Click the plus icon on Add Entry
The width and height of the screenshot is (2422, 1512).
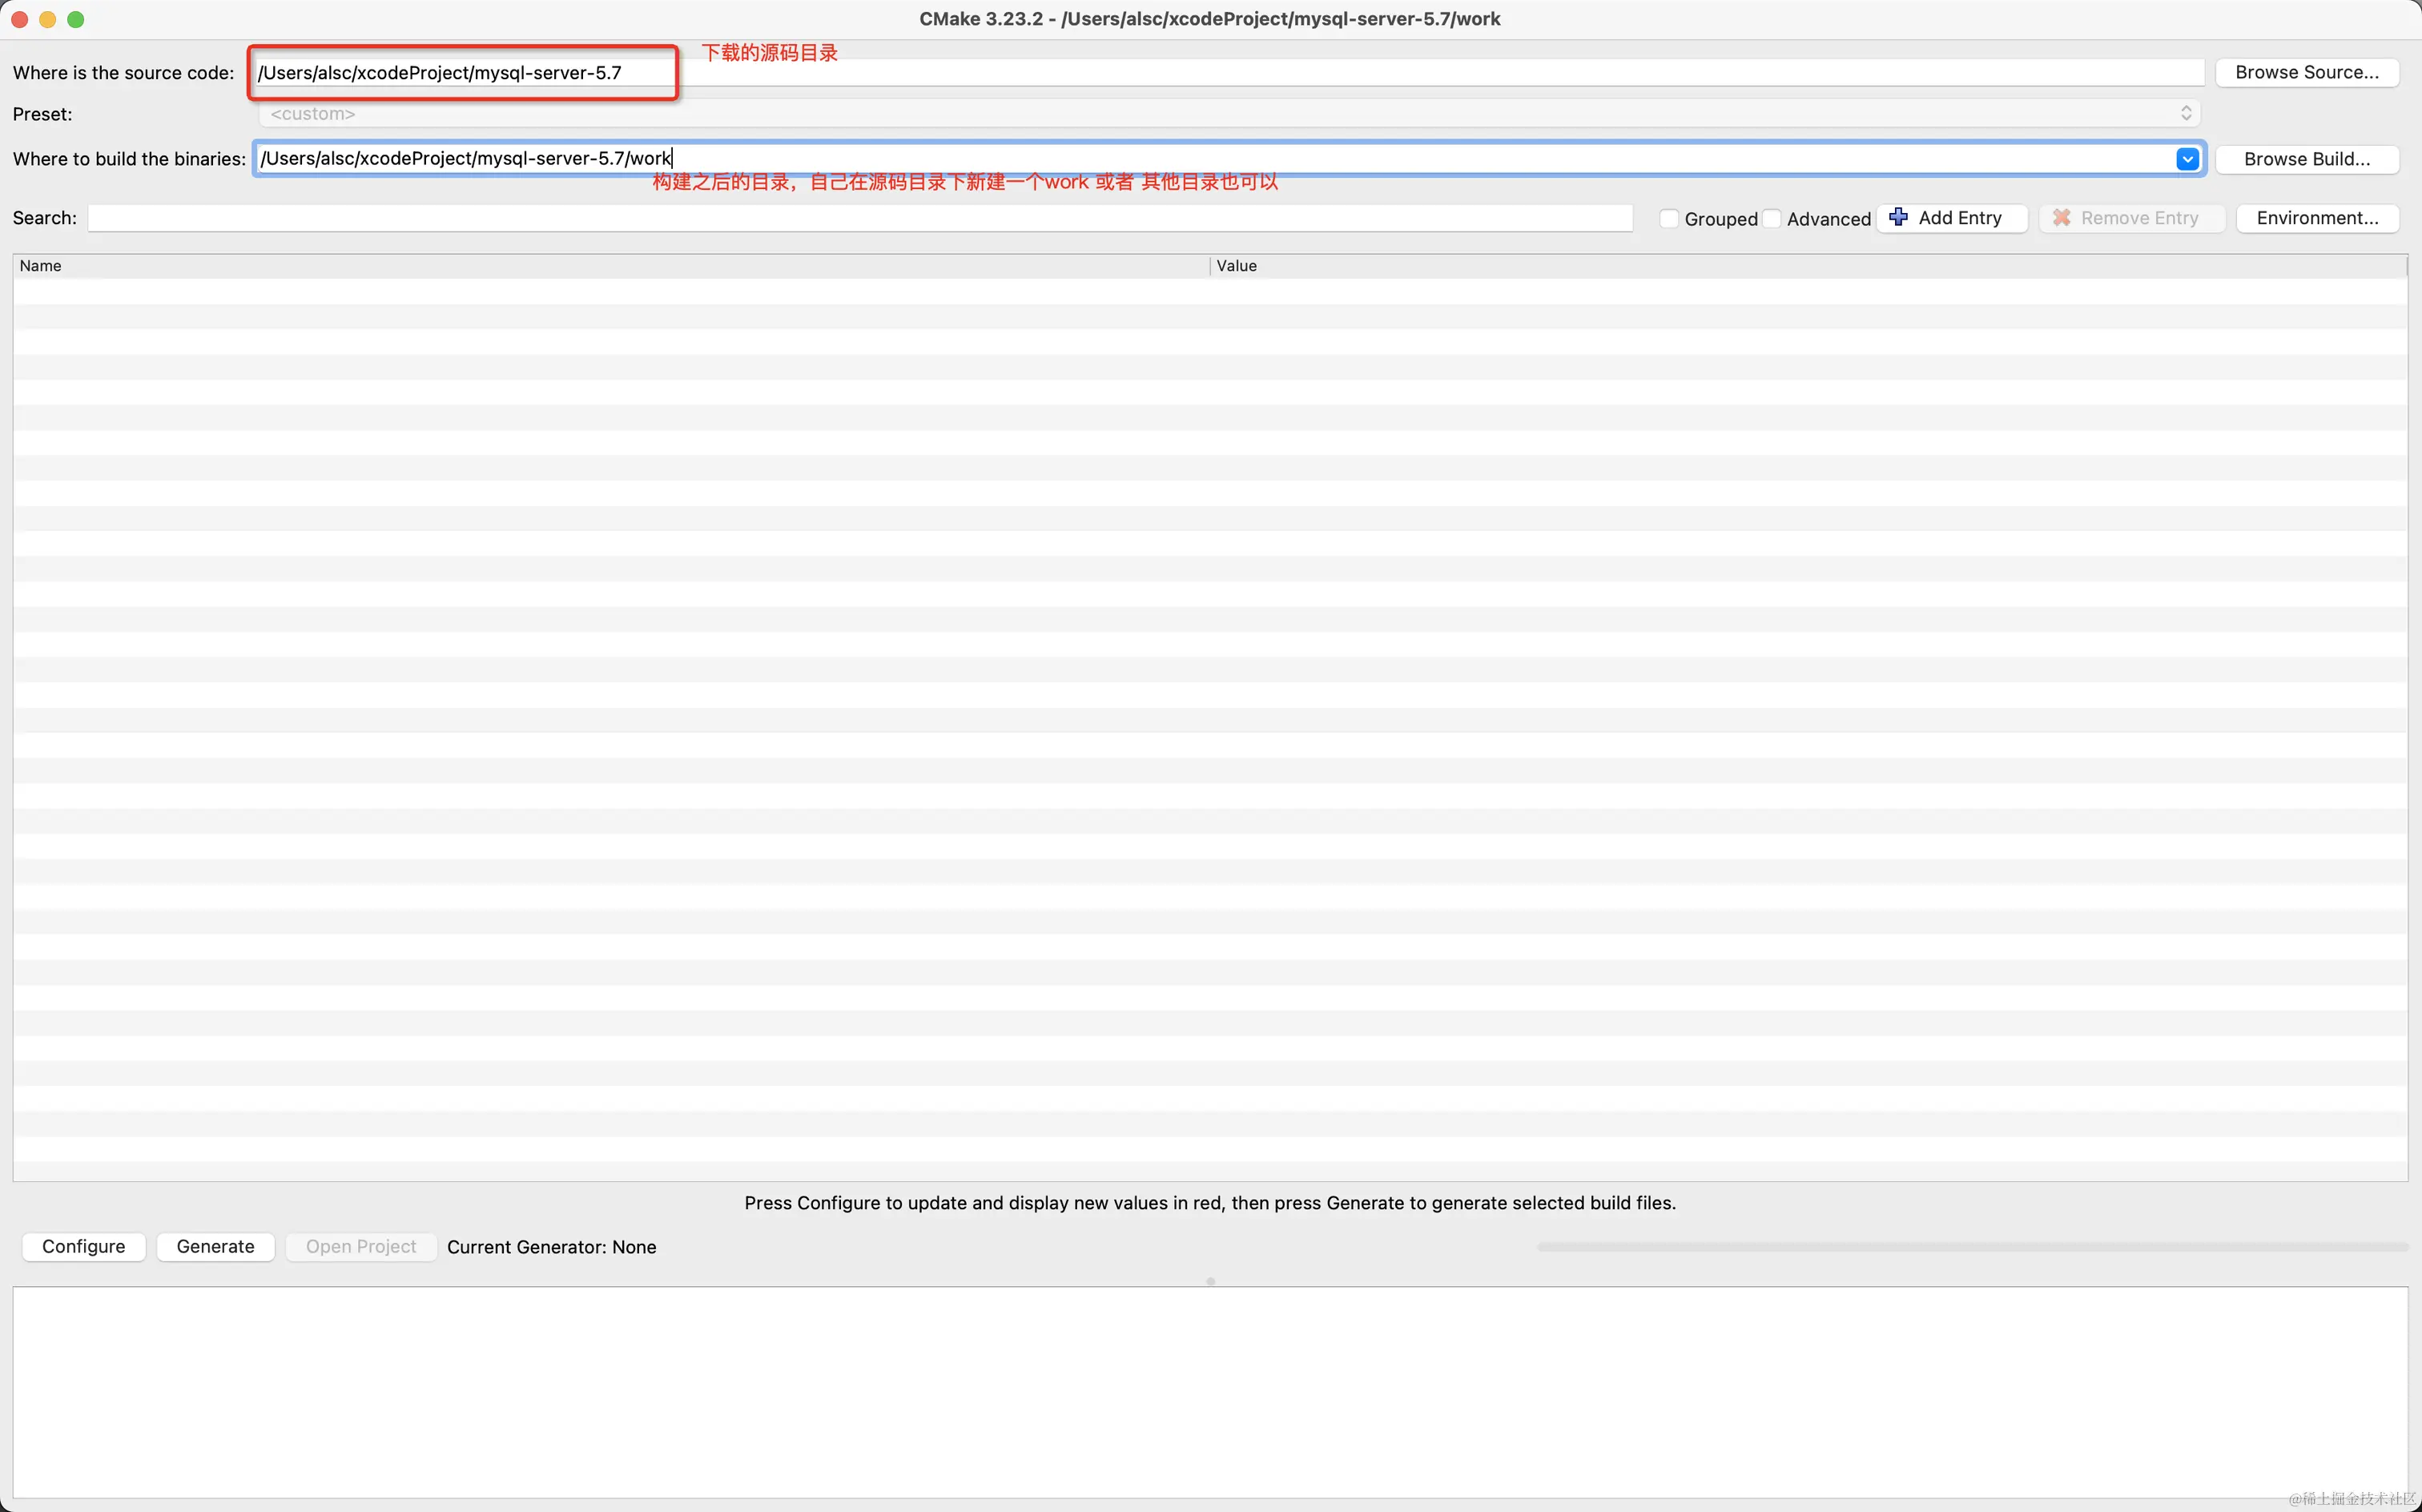point(1898,217)
